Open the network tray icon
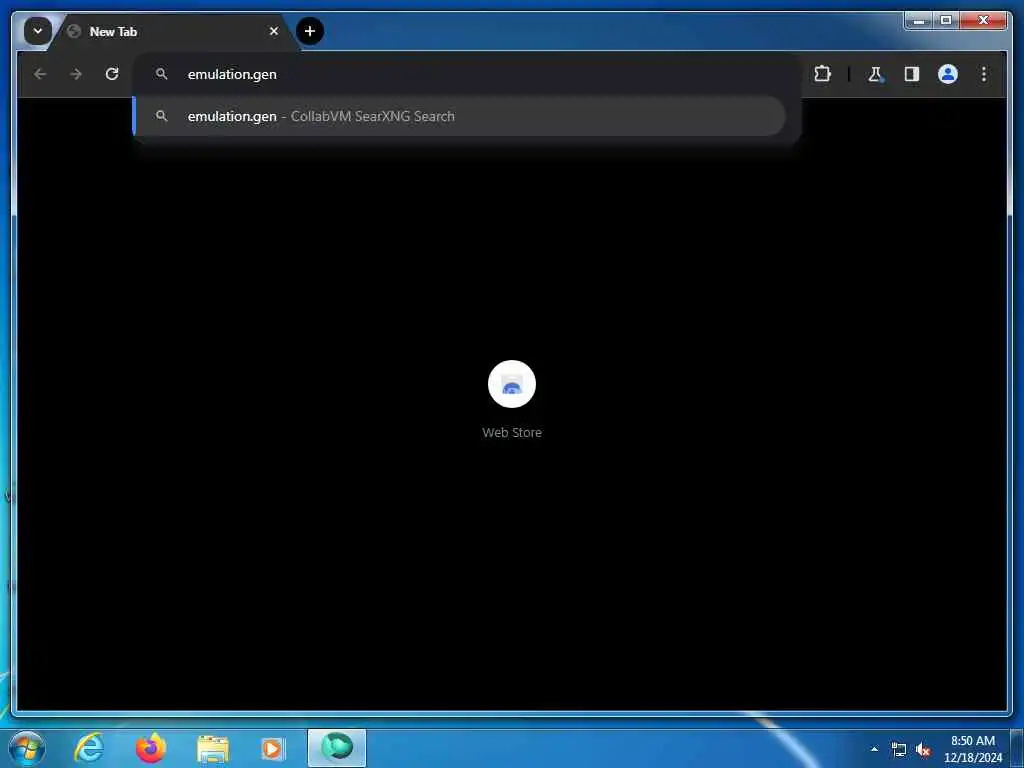Viewport: 1024px width, 768px height. [x=899, y=750]
